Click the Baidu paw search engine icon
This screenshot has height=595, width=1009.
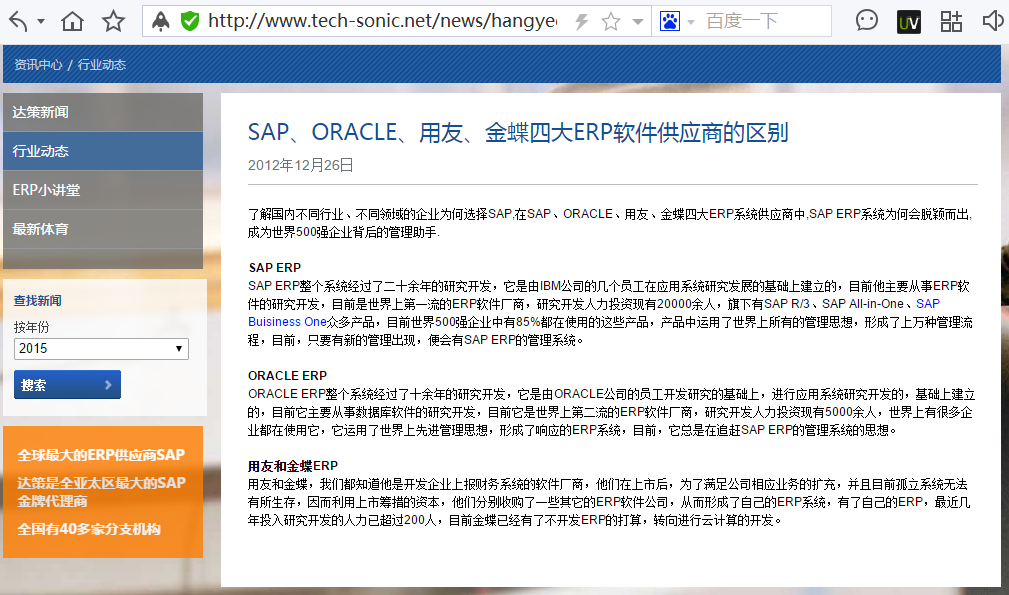click(x=670, y=21)
